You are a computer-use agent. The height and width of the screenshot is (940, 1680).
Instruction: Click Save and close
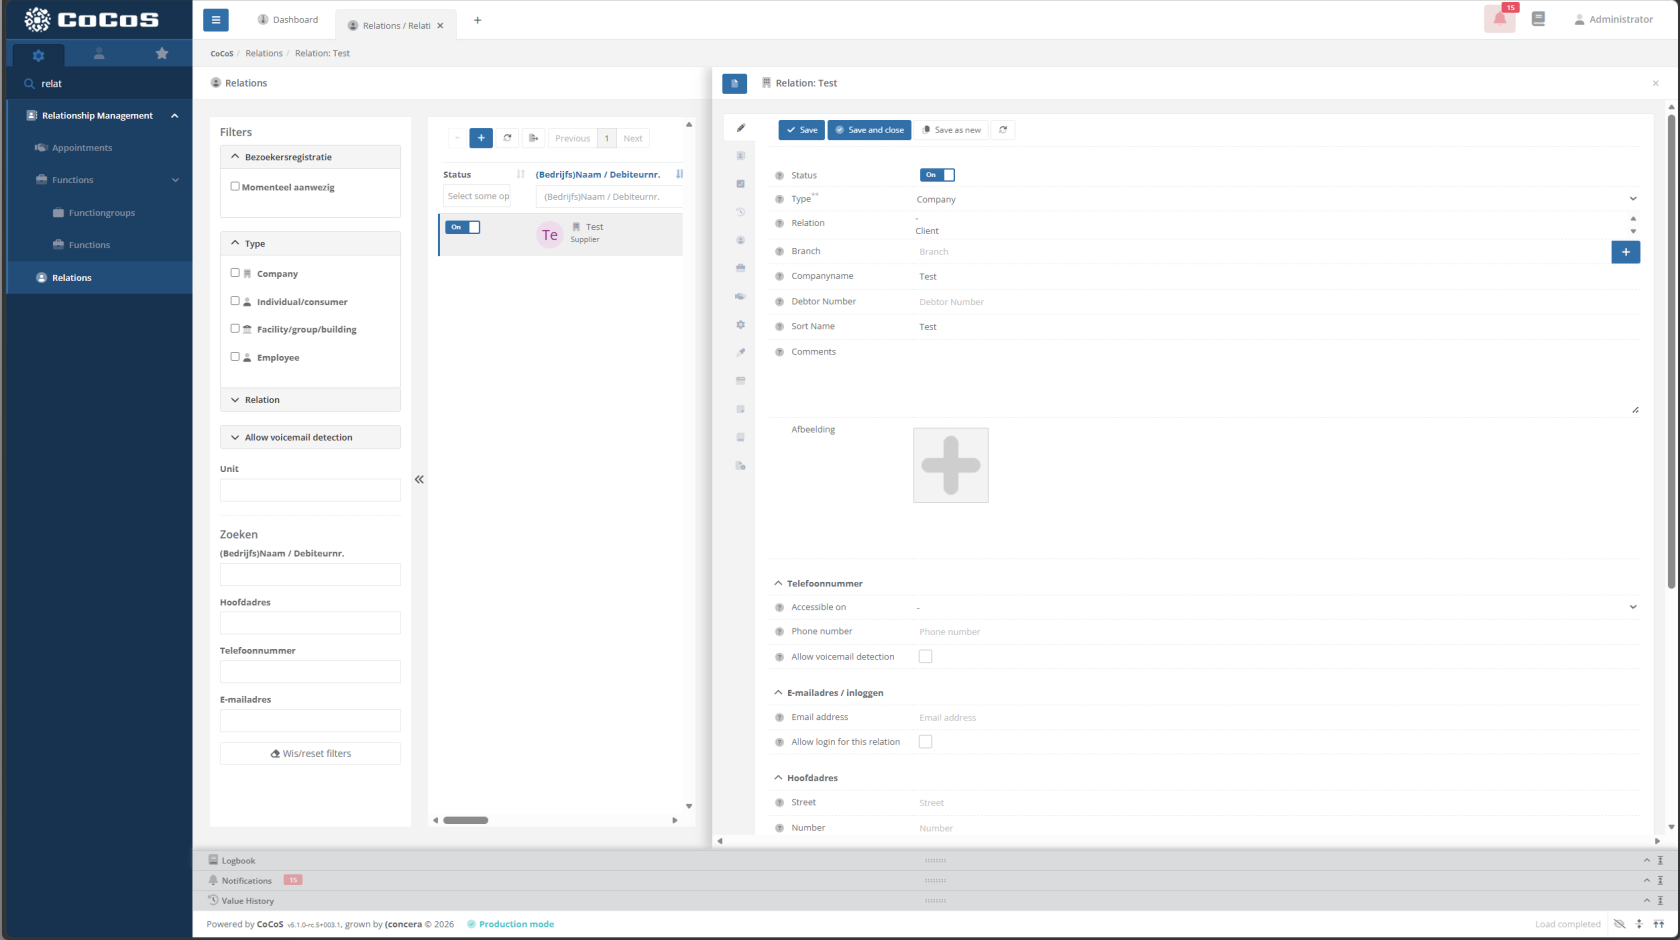click(x=869, y=130)
